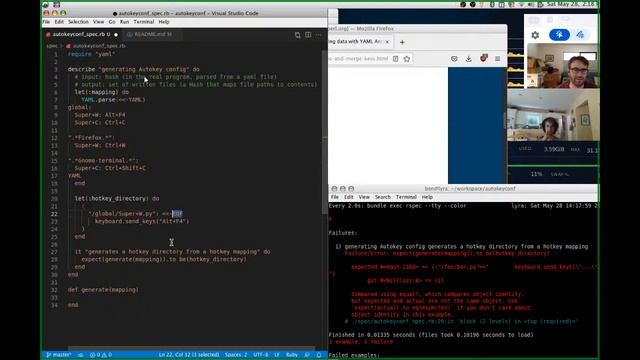
Task: Split the editor to the right
Action: (x=308, y=35)
